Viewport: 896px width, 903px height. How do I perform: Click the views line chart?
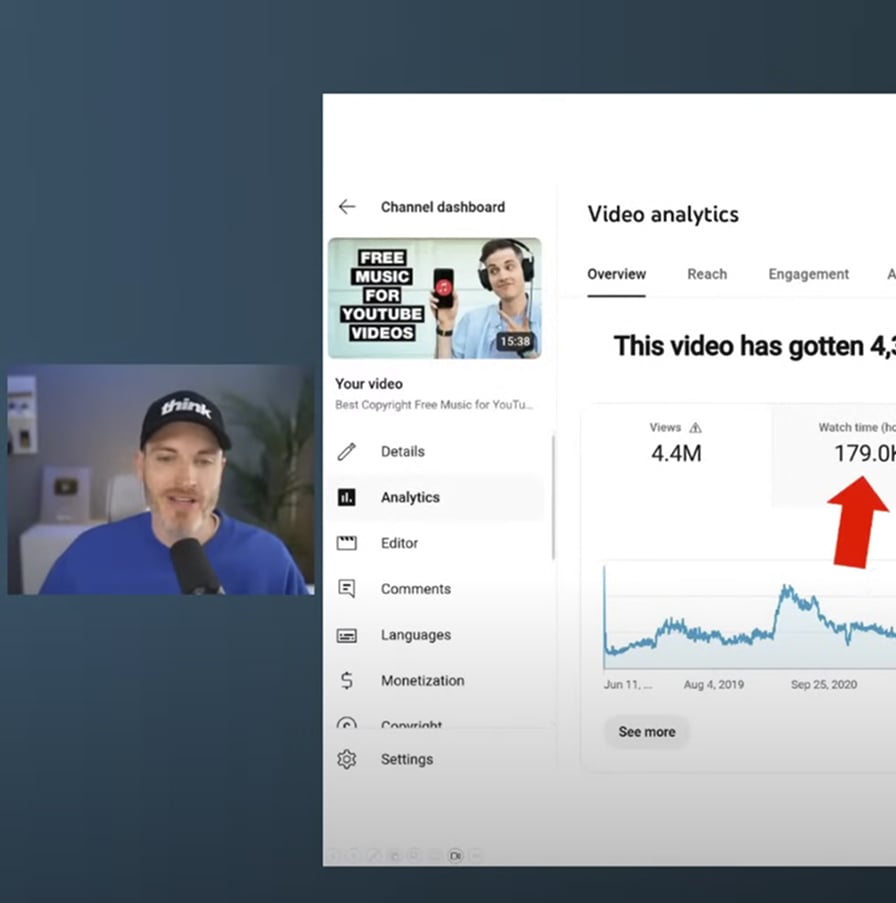(x=750, y=617)
